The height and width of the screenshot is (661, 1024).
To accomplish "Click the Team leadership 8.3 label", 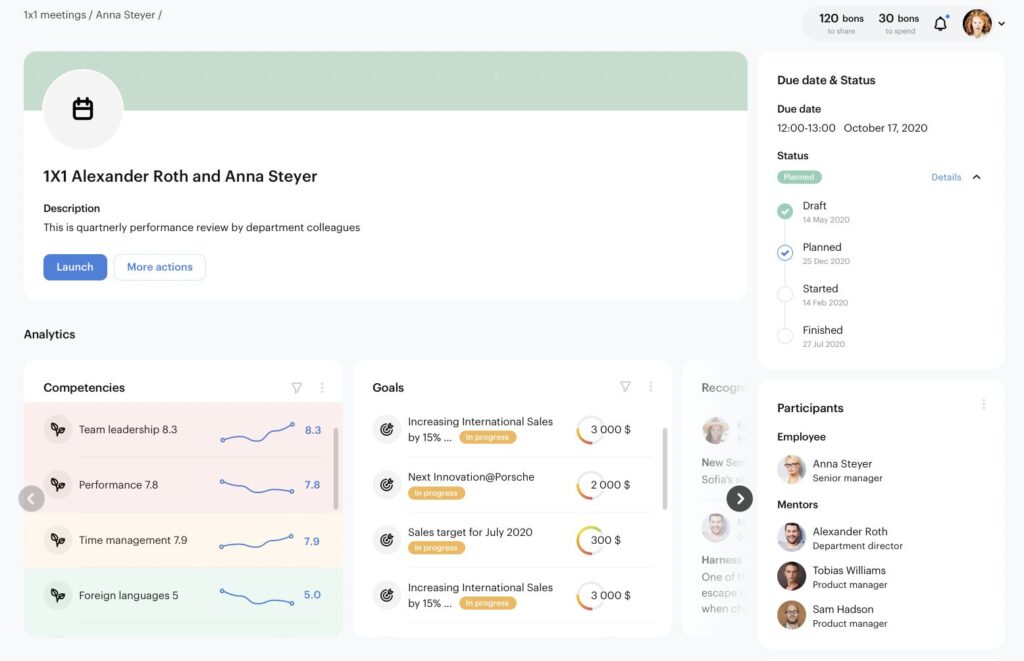I will point(128,429).
